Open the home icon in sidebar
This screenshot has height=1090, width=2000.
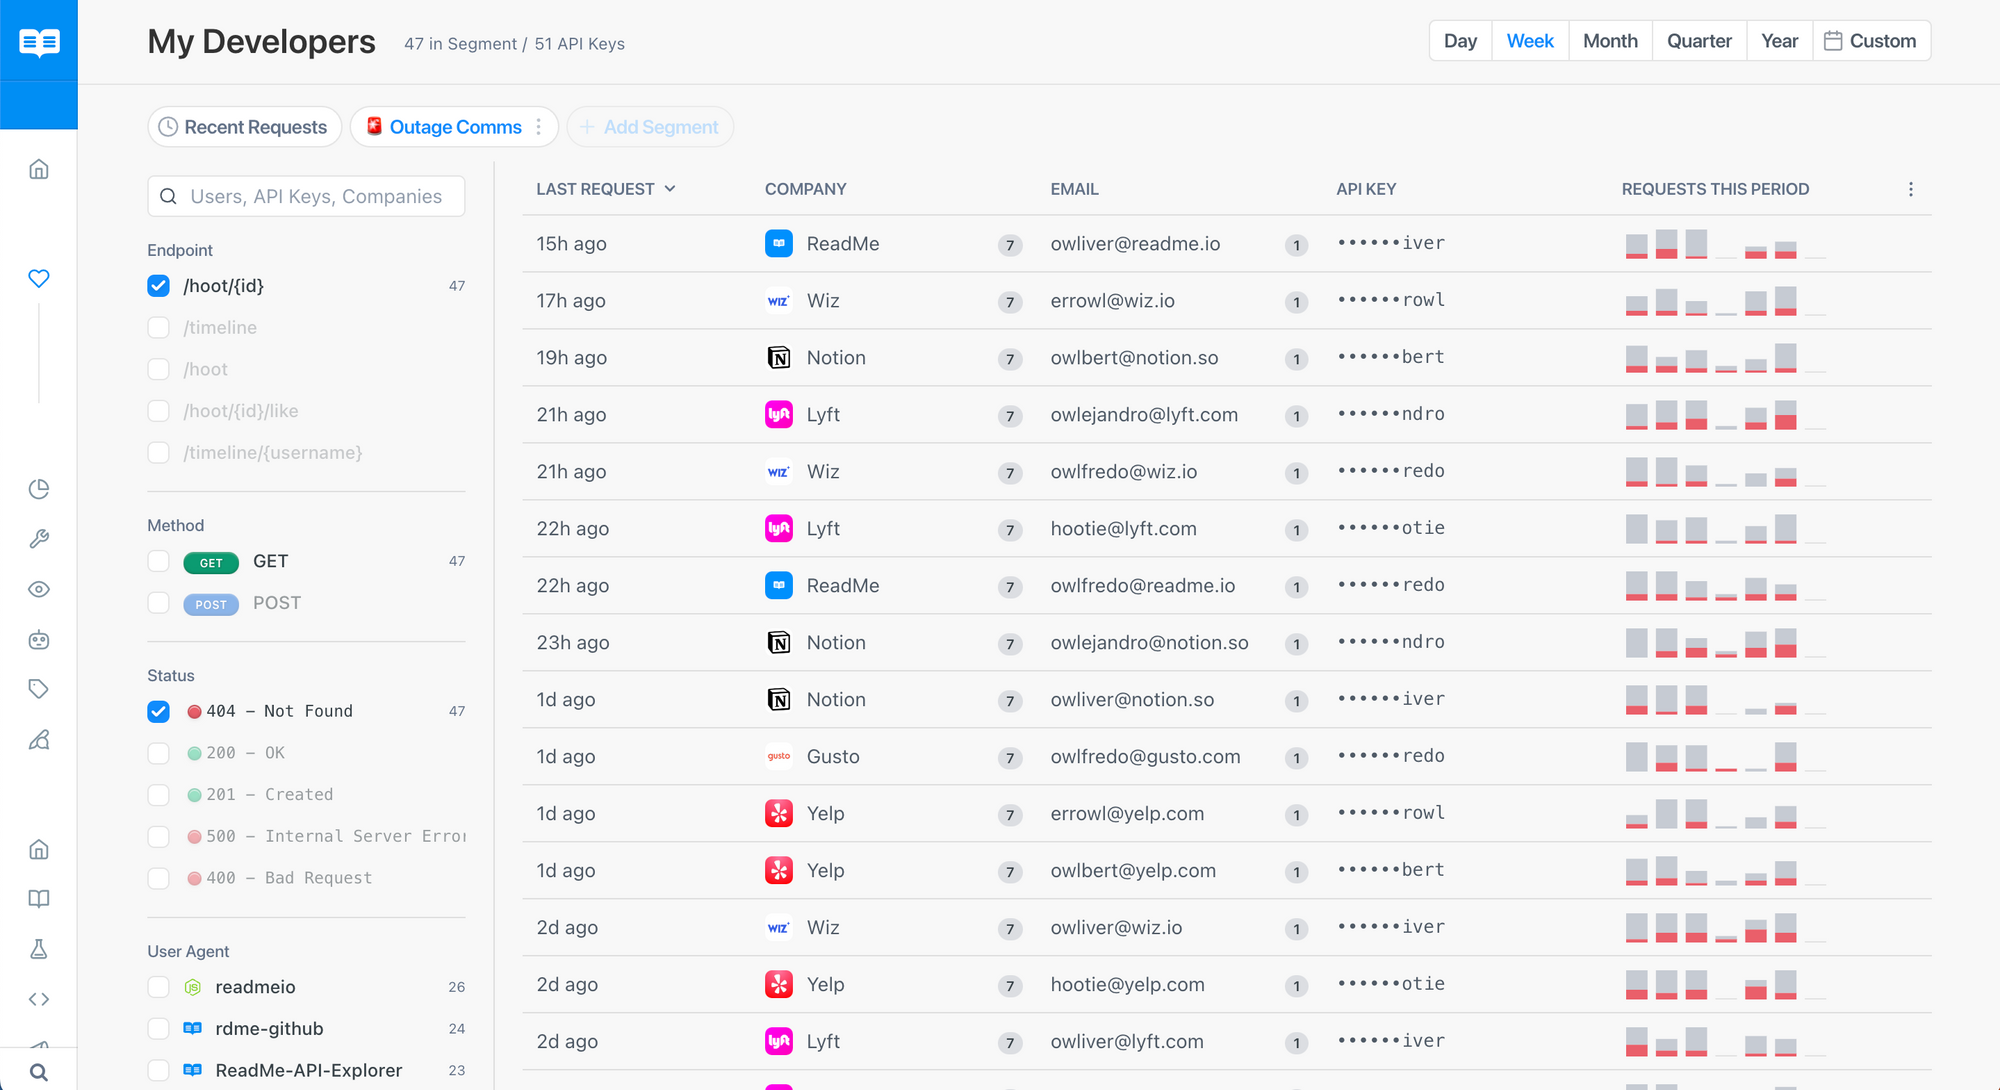(39, 169)
